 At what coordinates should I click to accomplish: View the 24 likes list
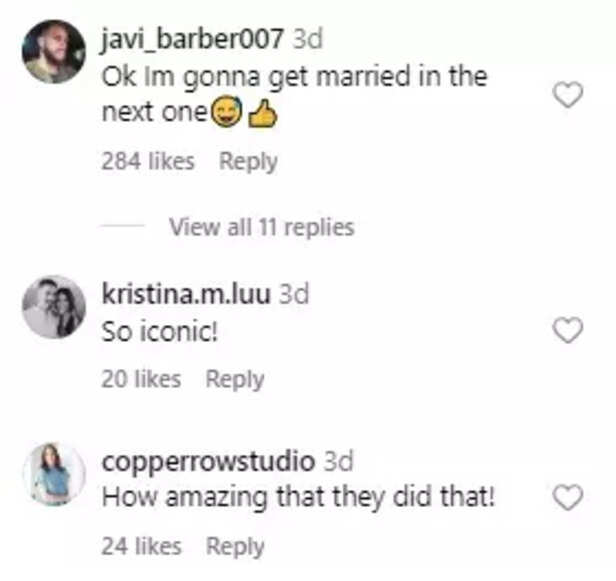tap(141, 546)
